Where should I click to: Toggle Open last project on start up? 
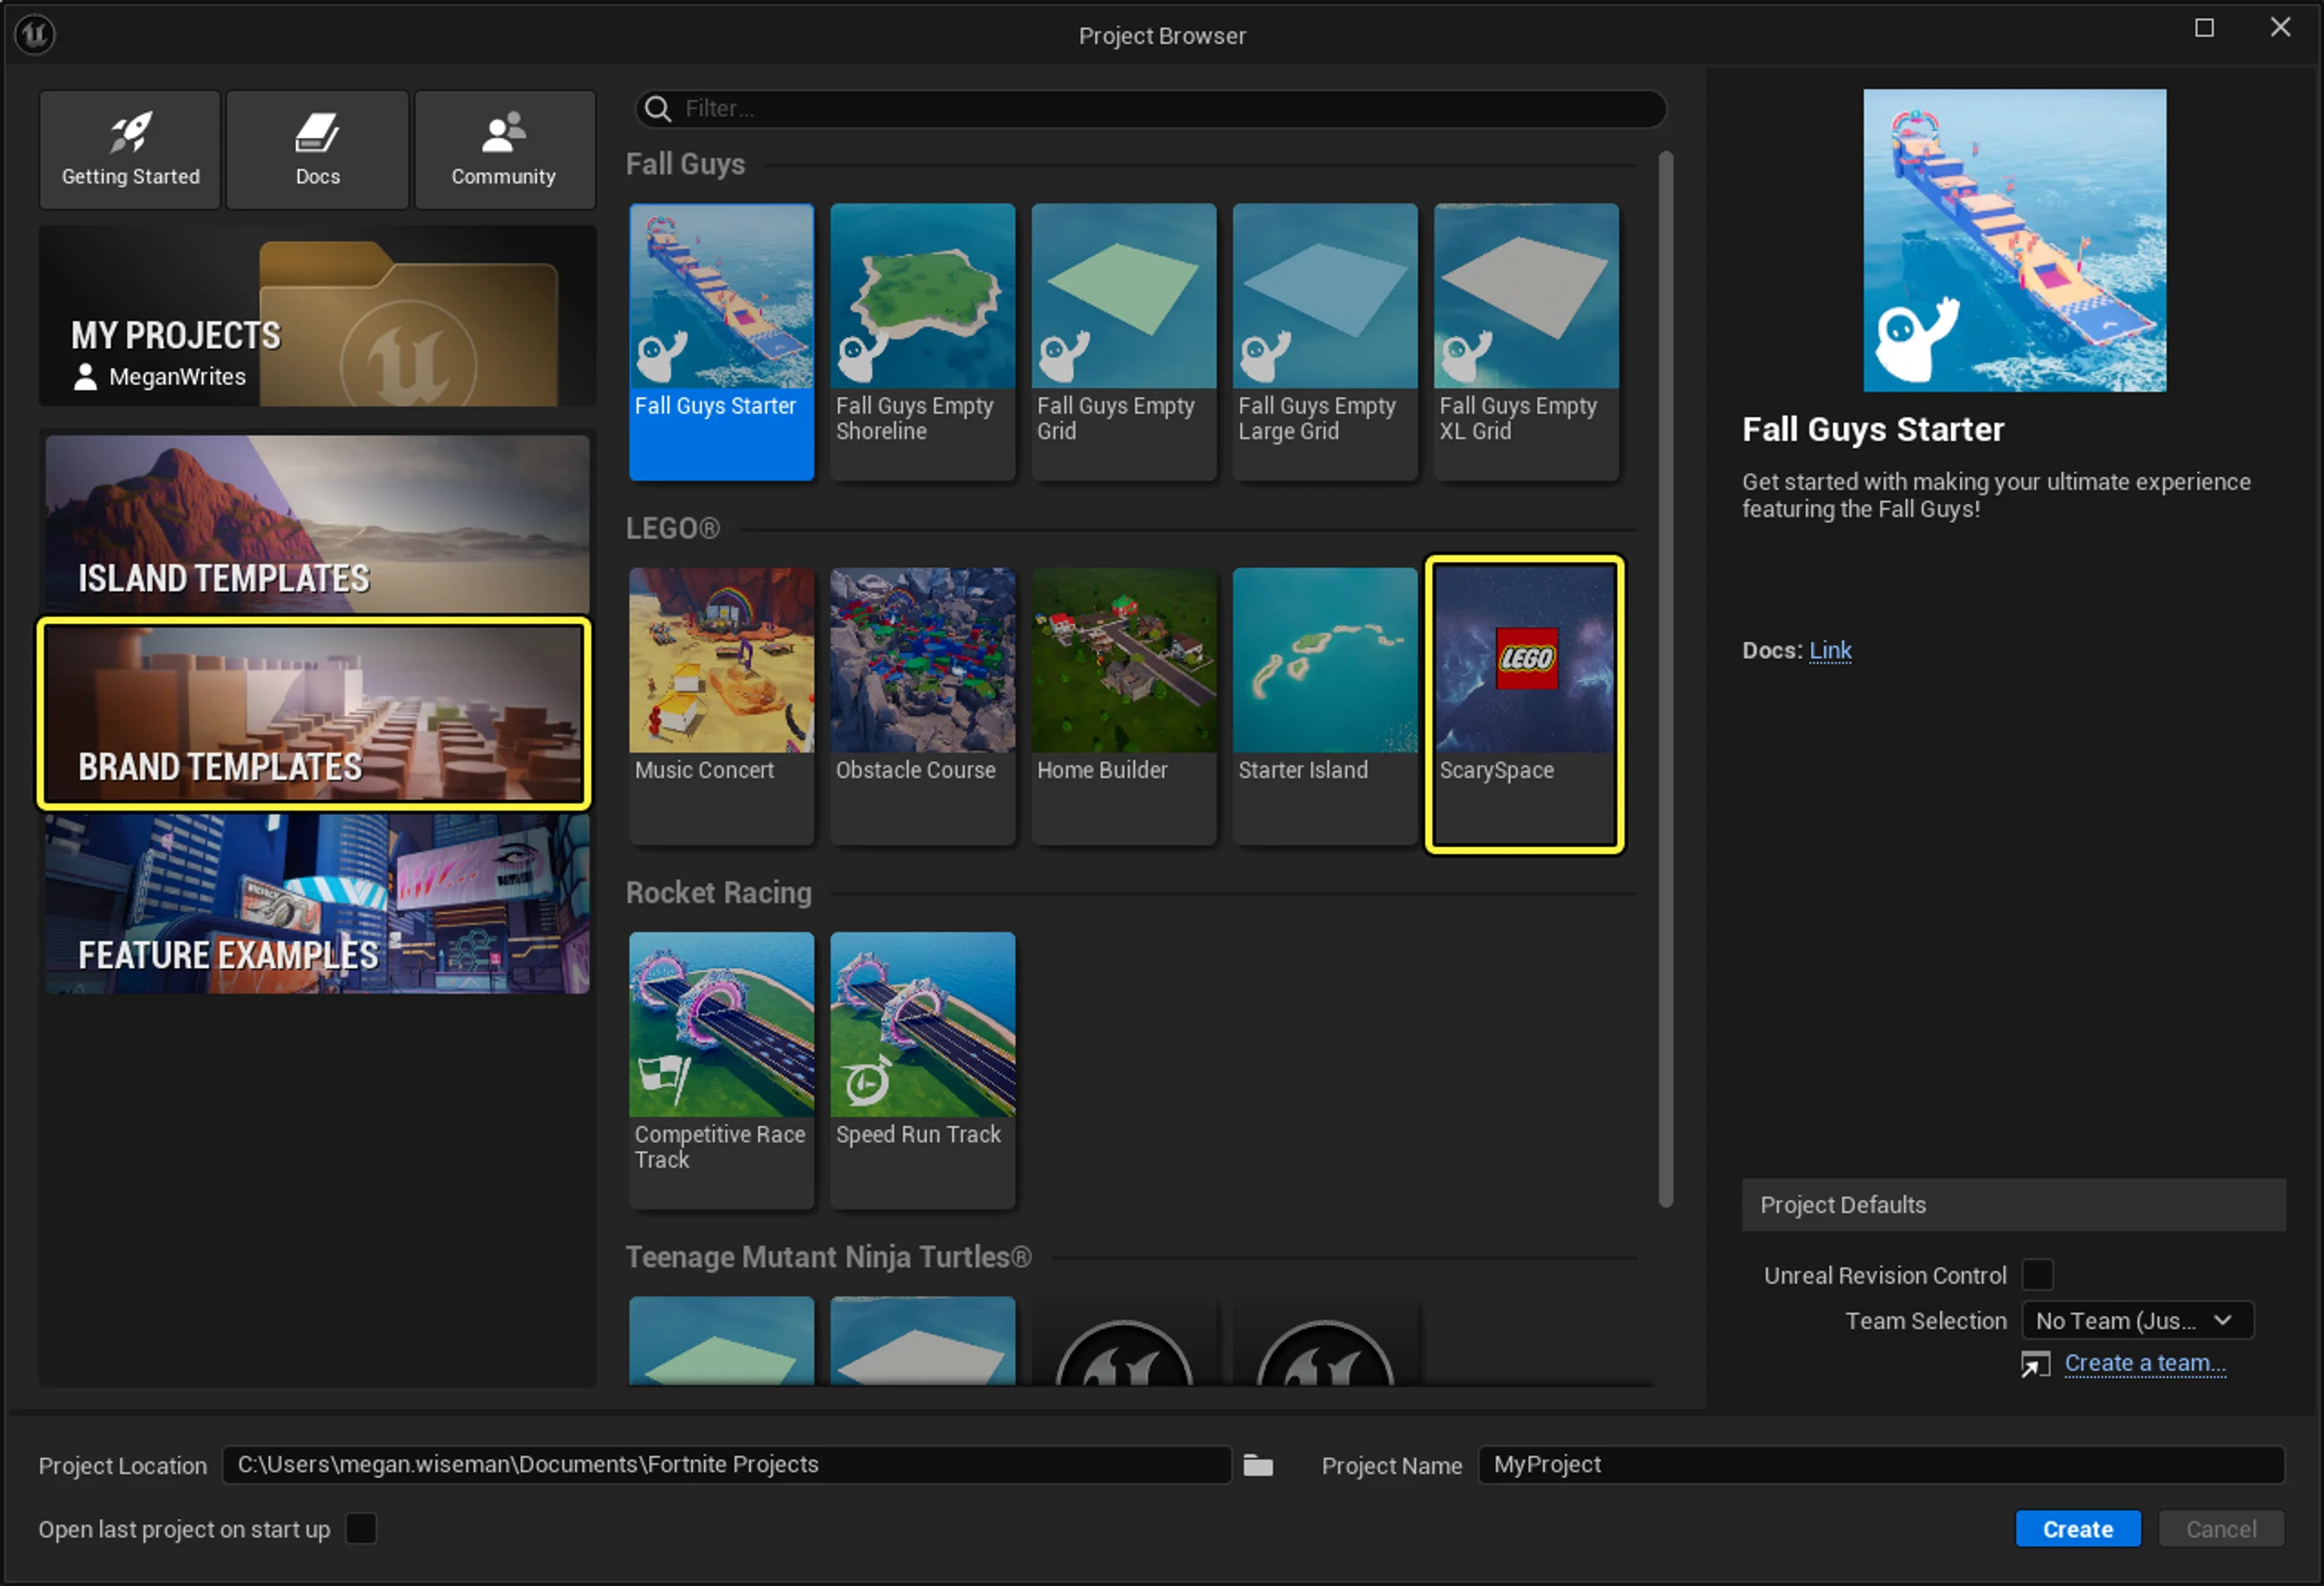click(x=361, y=1529)
